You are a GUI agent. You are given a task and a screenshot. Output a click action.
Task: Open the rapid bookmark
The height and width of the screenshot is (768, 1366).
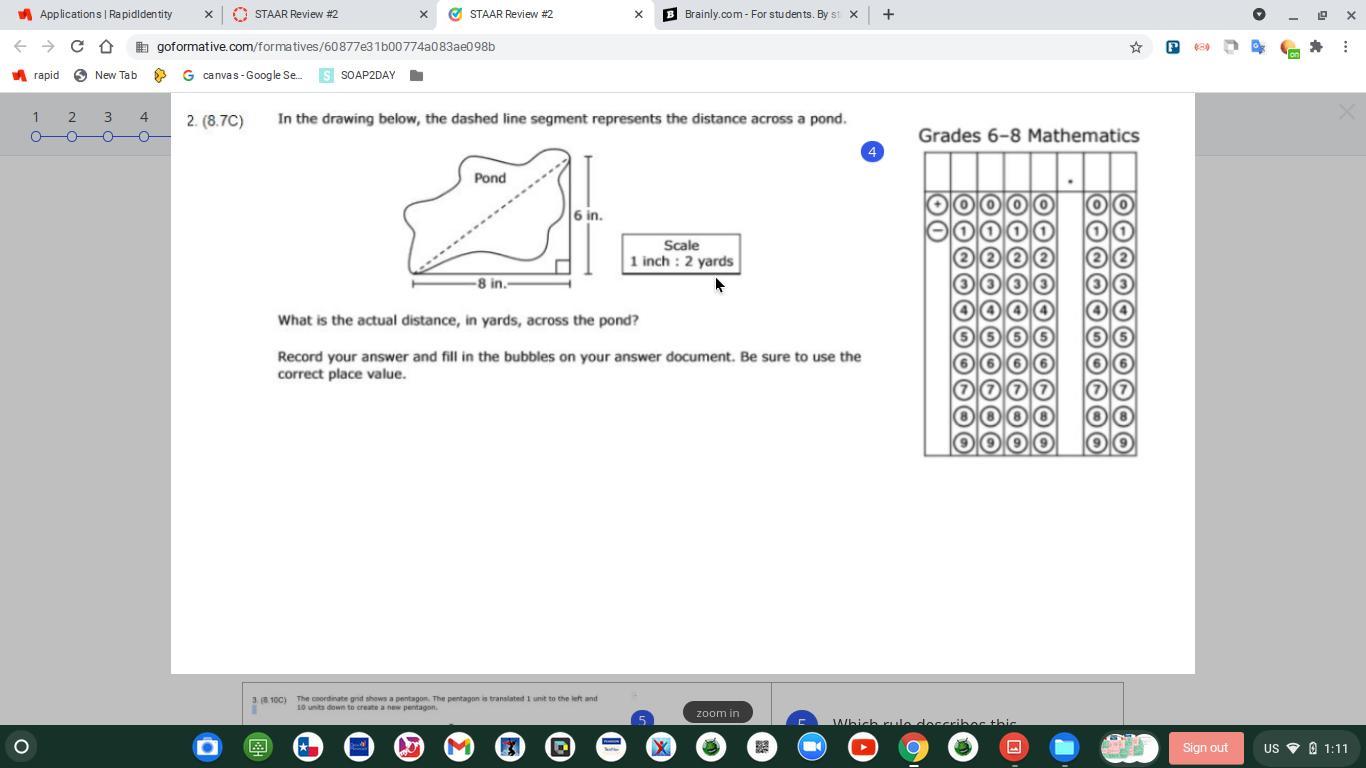pos(35,75)
